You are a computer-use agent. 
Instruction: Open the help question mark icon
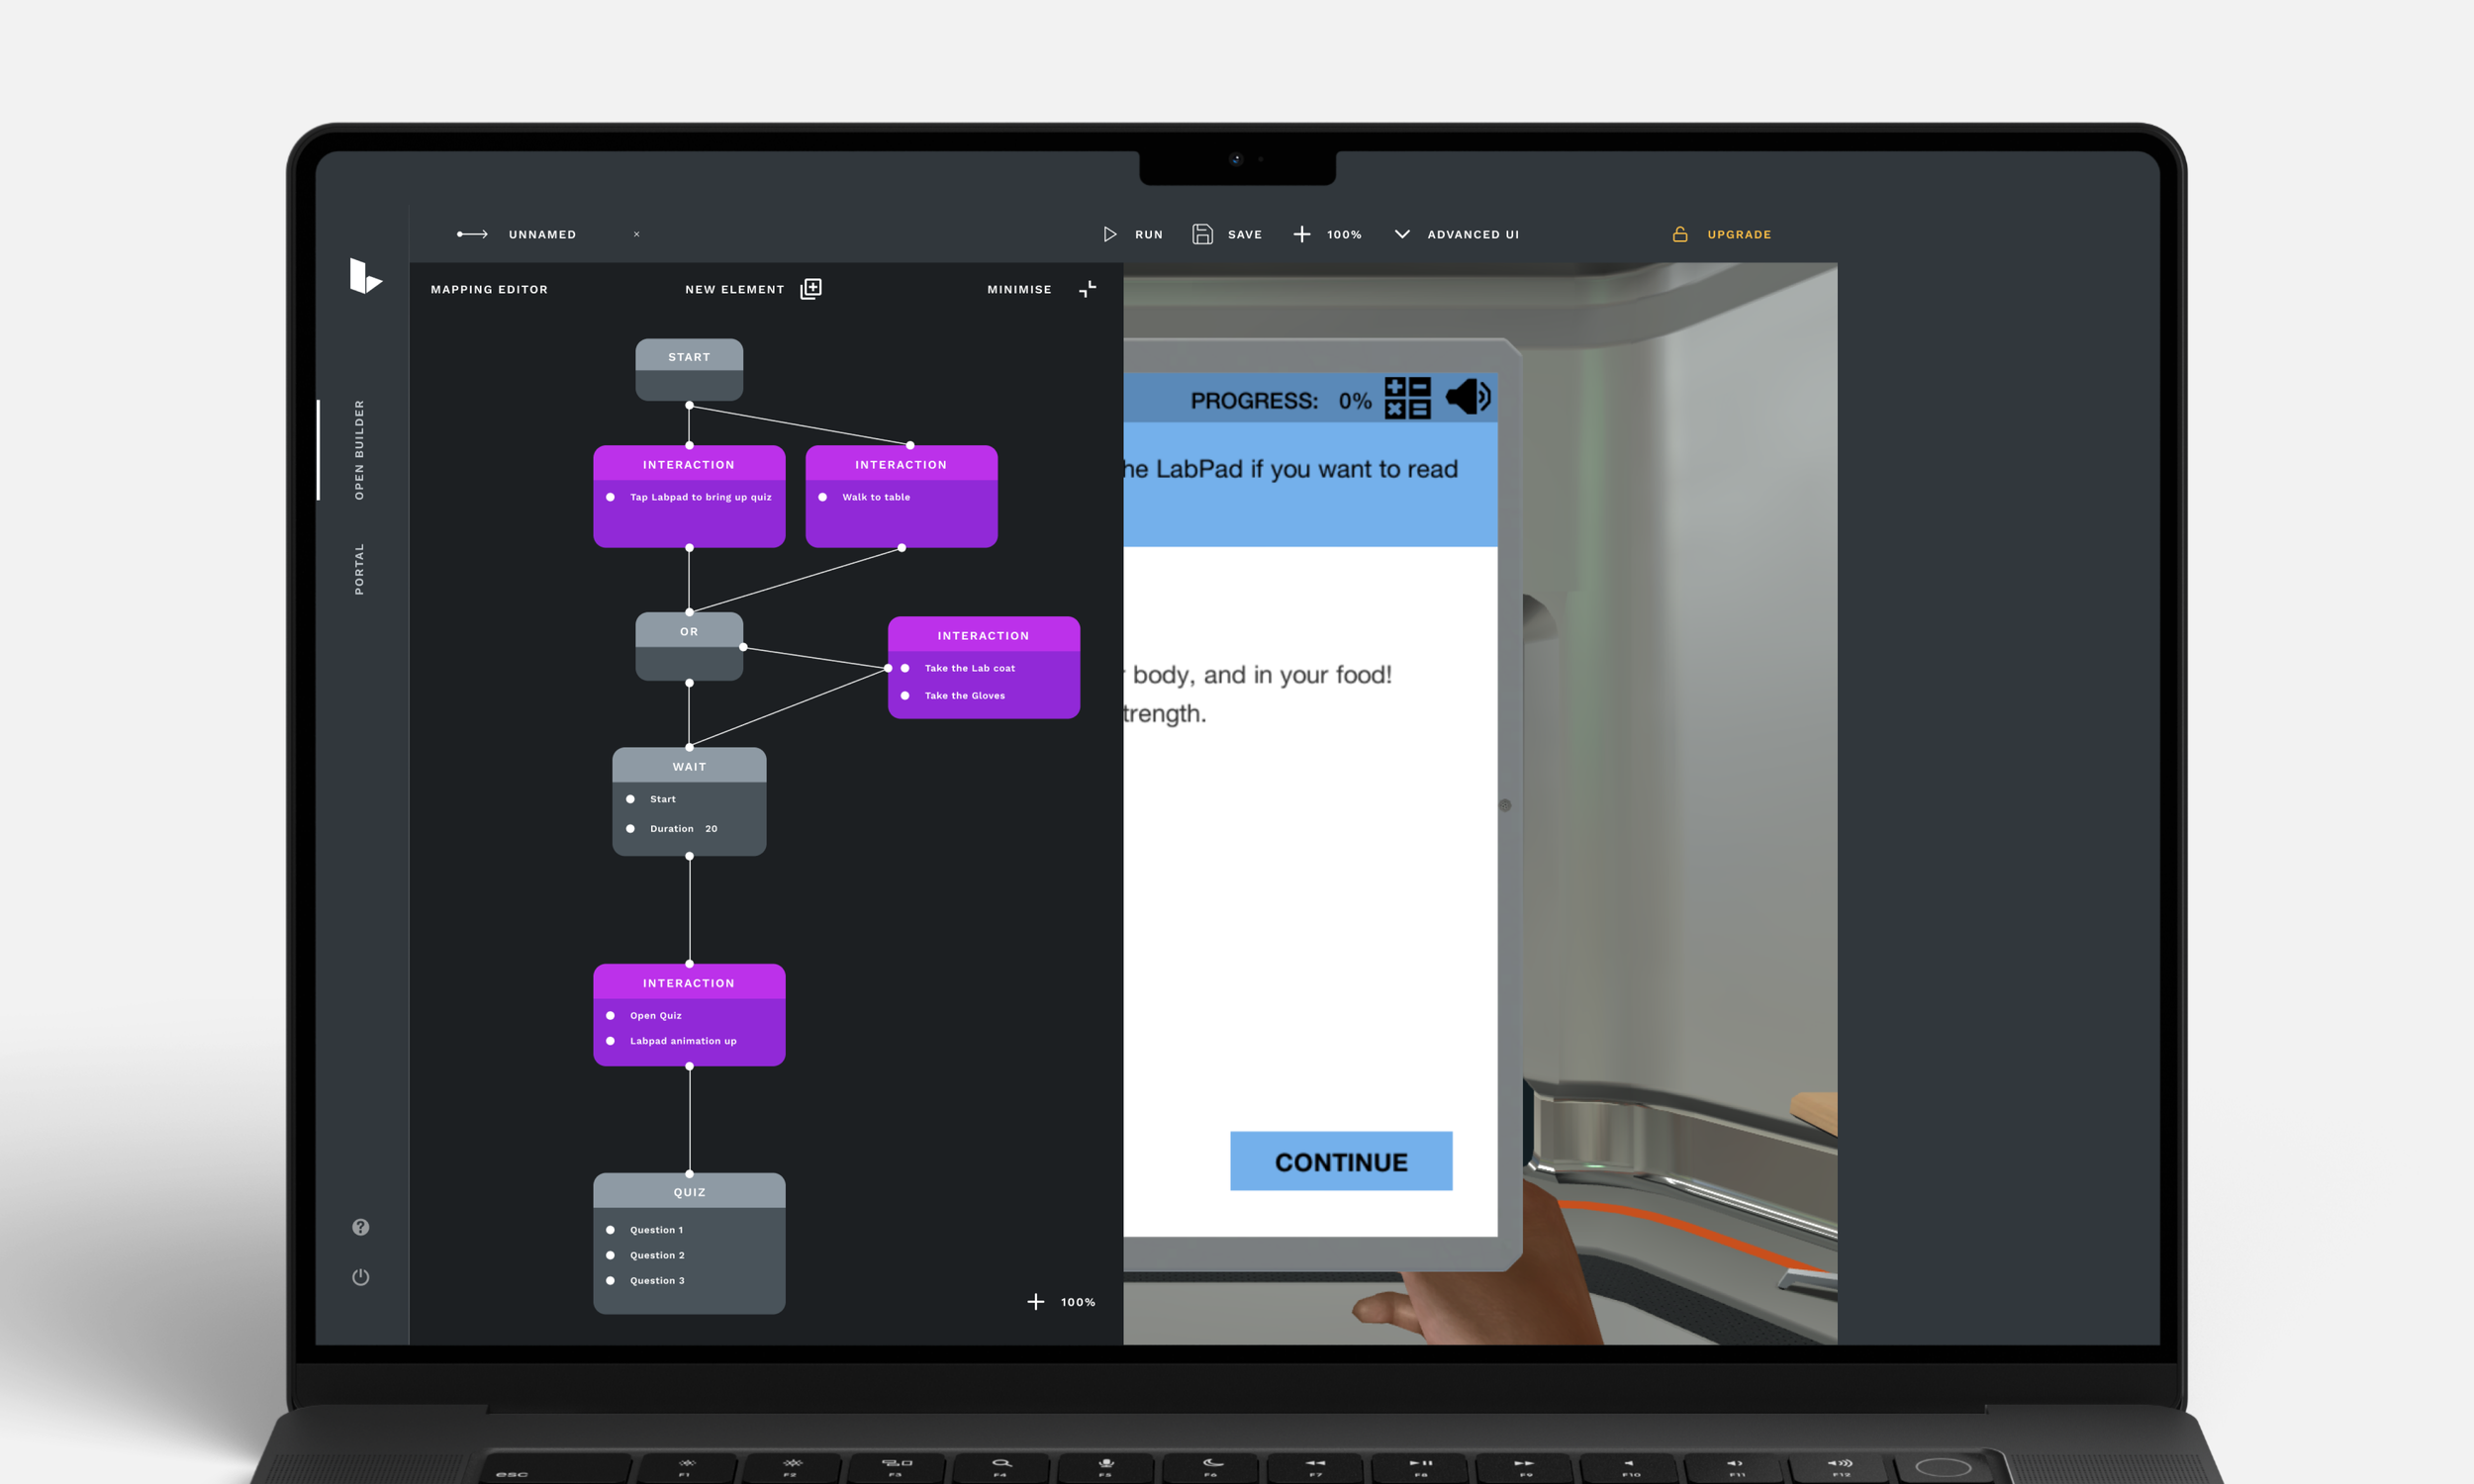[361, 1227]
